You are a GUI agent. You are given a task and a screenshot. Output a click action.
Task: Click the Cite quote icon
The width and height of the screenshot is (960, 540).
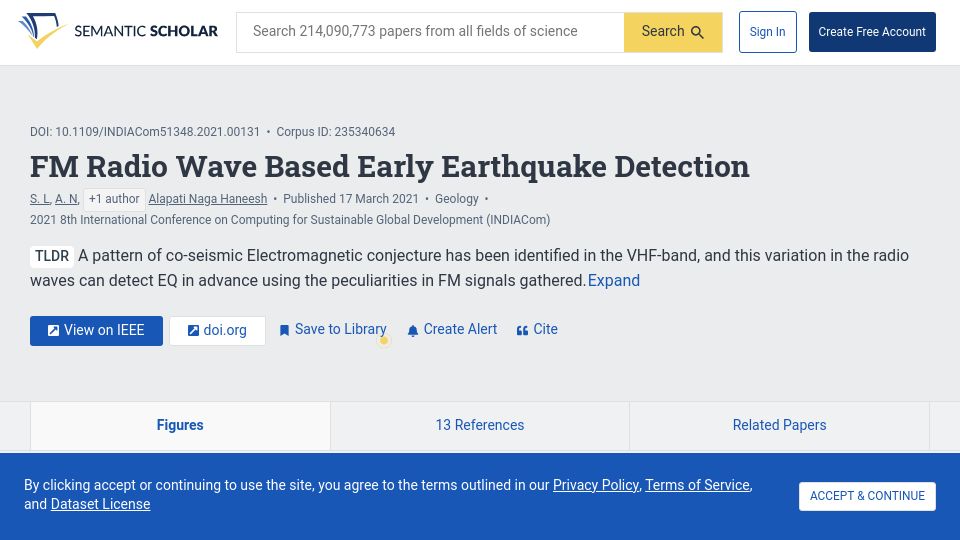522,331
